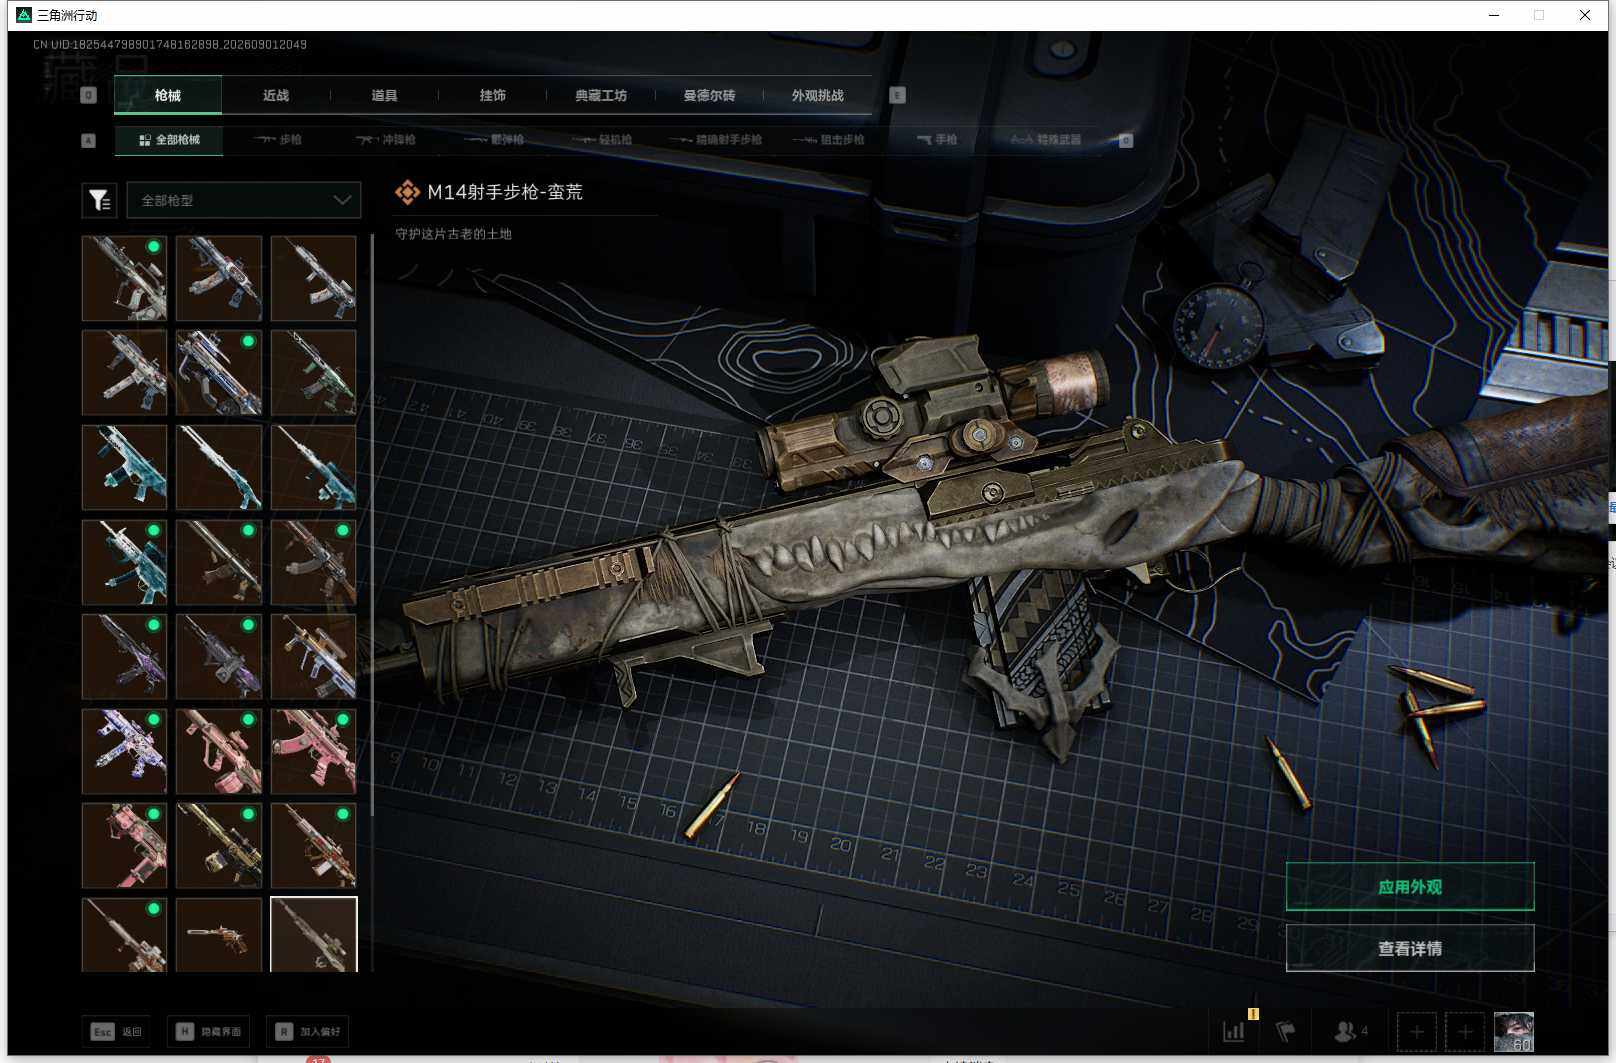The height and width of the screenshot is (1063, 1616).
Task: Select the first skin thumbnail in the list
Action: (x=124, y=278)
